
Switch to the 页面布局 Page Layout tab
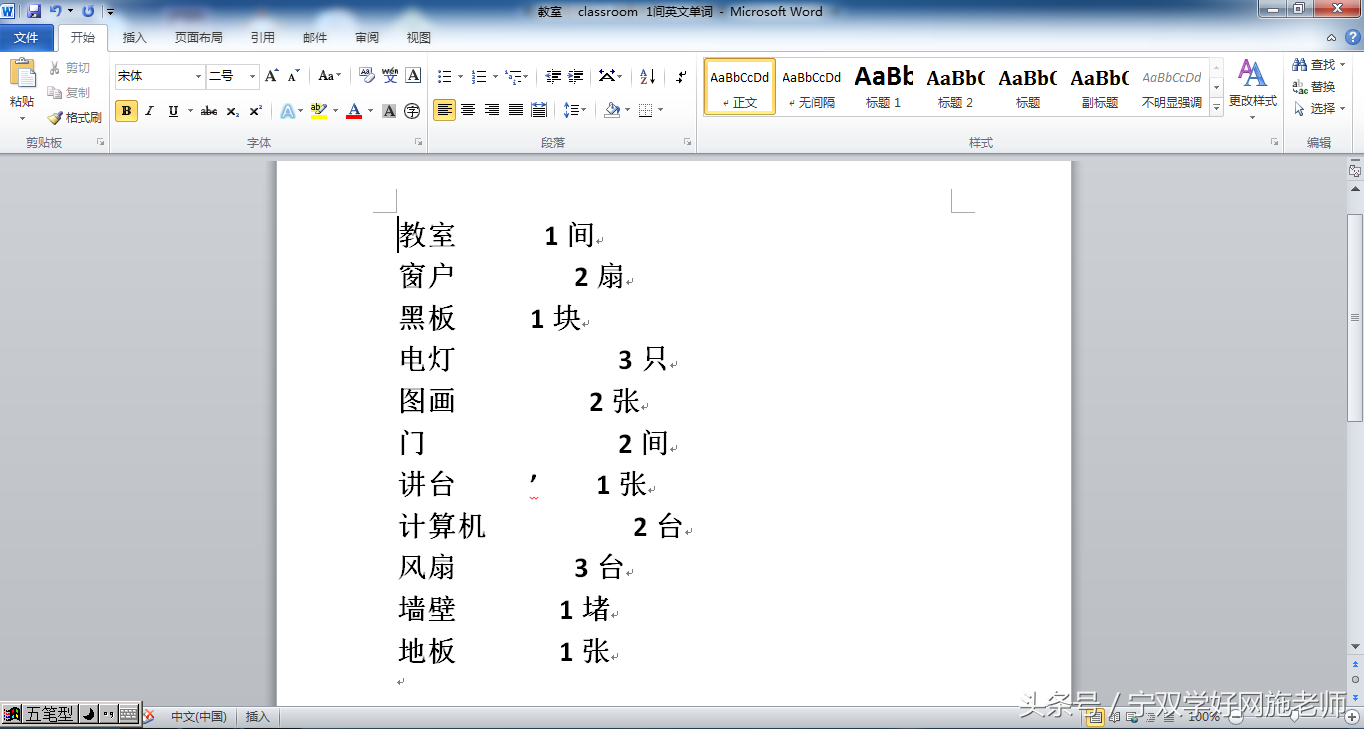tap(199, 38)
